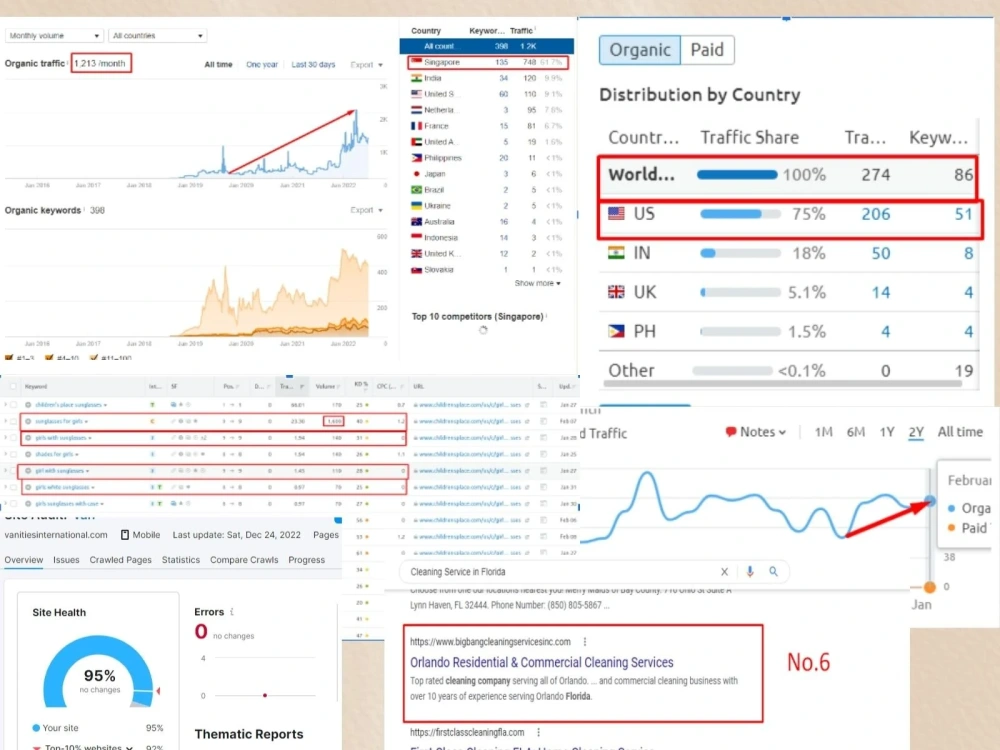Click add icon beside 'shades for girls' keyword
The height and width of the screenshot is (750, 1000).
pos(28,454)
